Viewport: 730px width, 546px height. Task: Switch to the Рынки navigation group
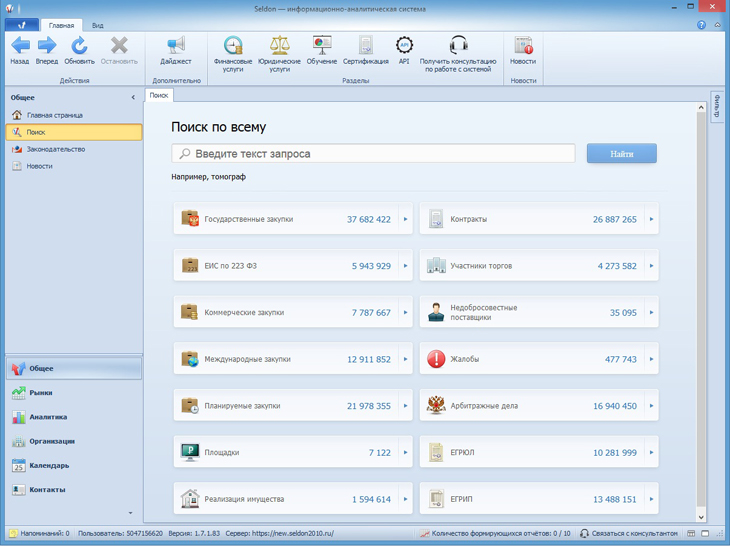(x=74, y=392)
